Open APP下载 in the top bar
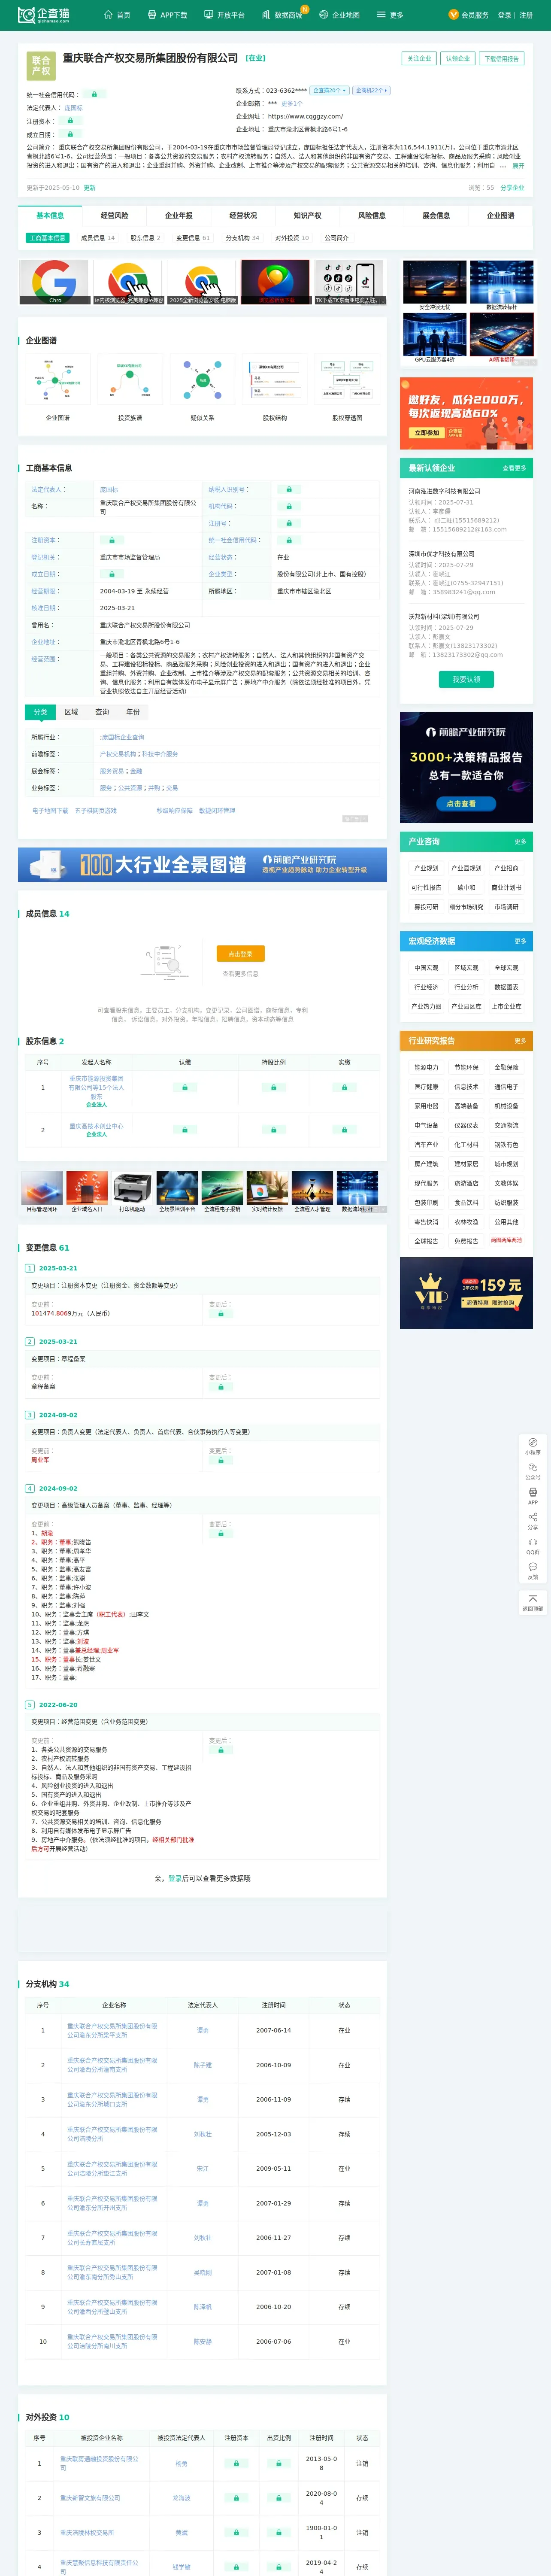This screenshot has height=2576, width=551. coord(167,15)
